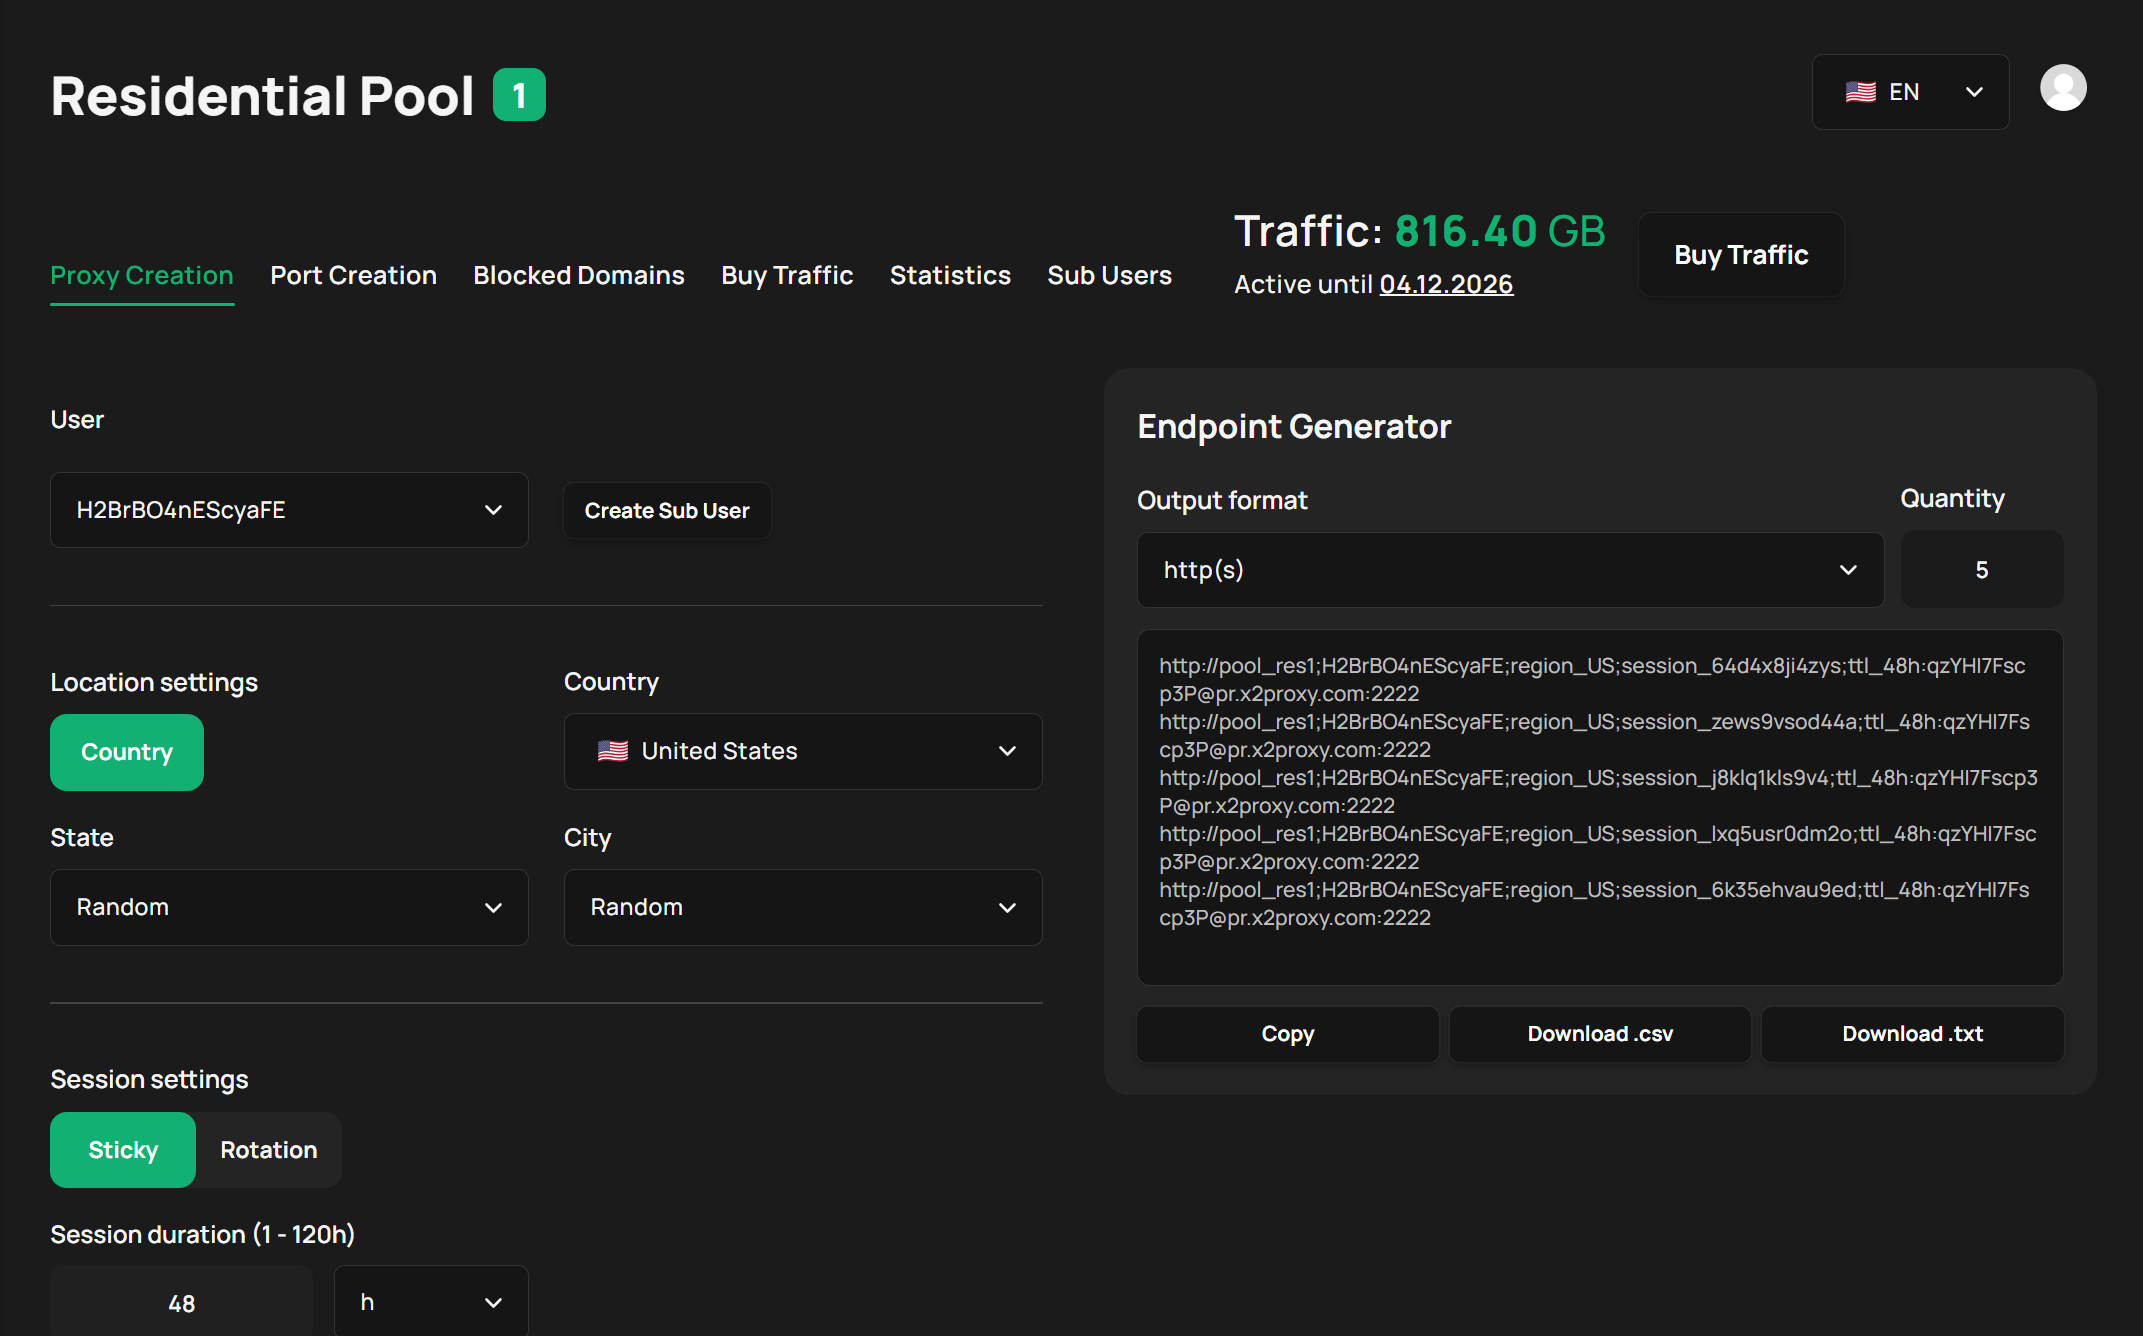The width and height of the screenshot is (2143, 1336).
Task: Click the Buy Traffic button near traffic
Action: coord(1741,255)
